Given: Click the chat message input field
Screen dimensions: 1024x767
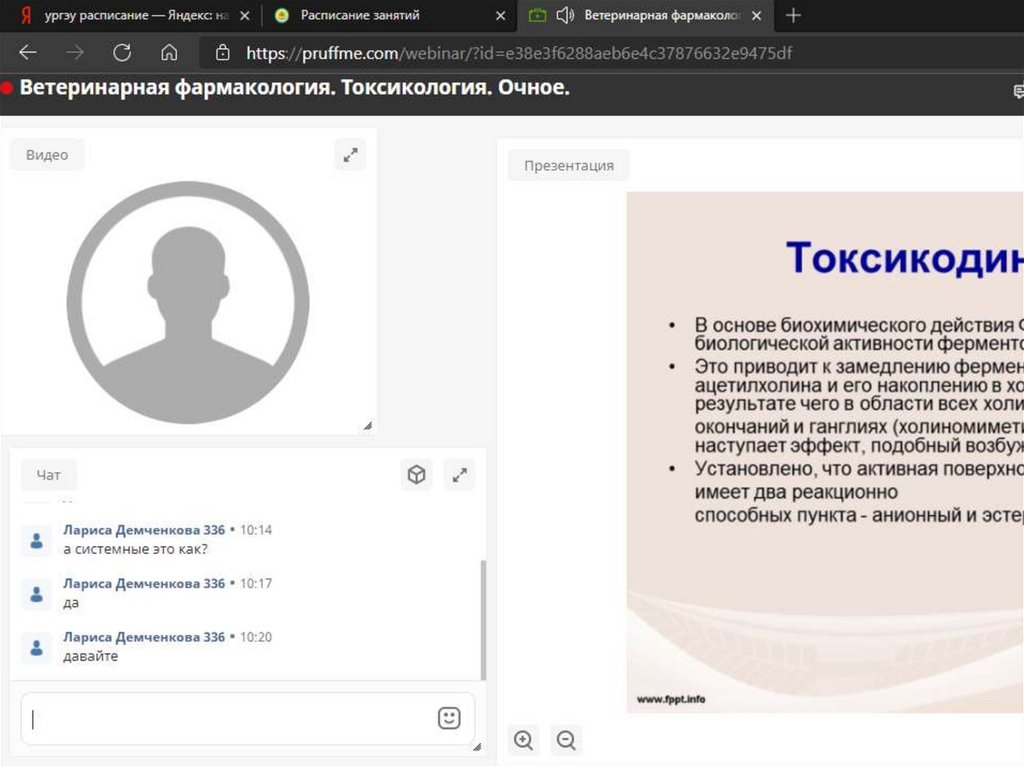Looking at the screenshot, I should click(230, 718).
